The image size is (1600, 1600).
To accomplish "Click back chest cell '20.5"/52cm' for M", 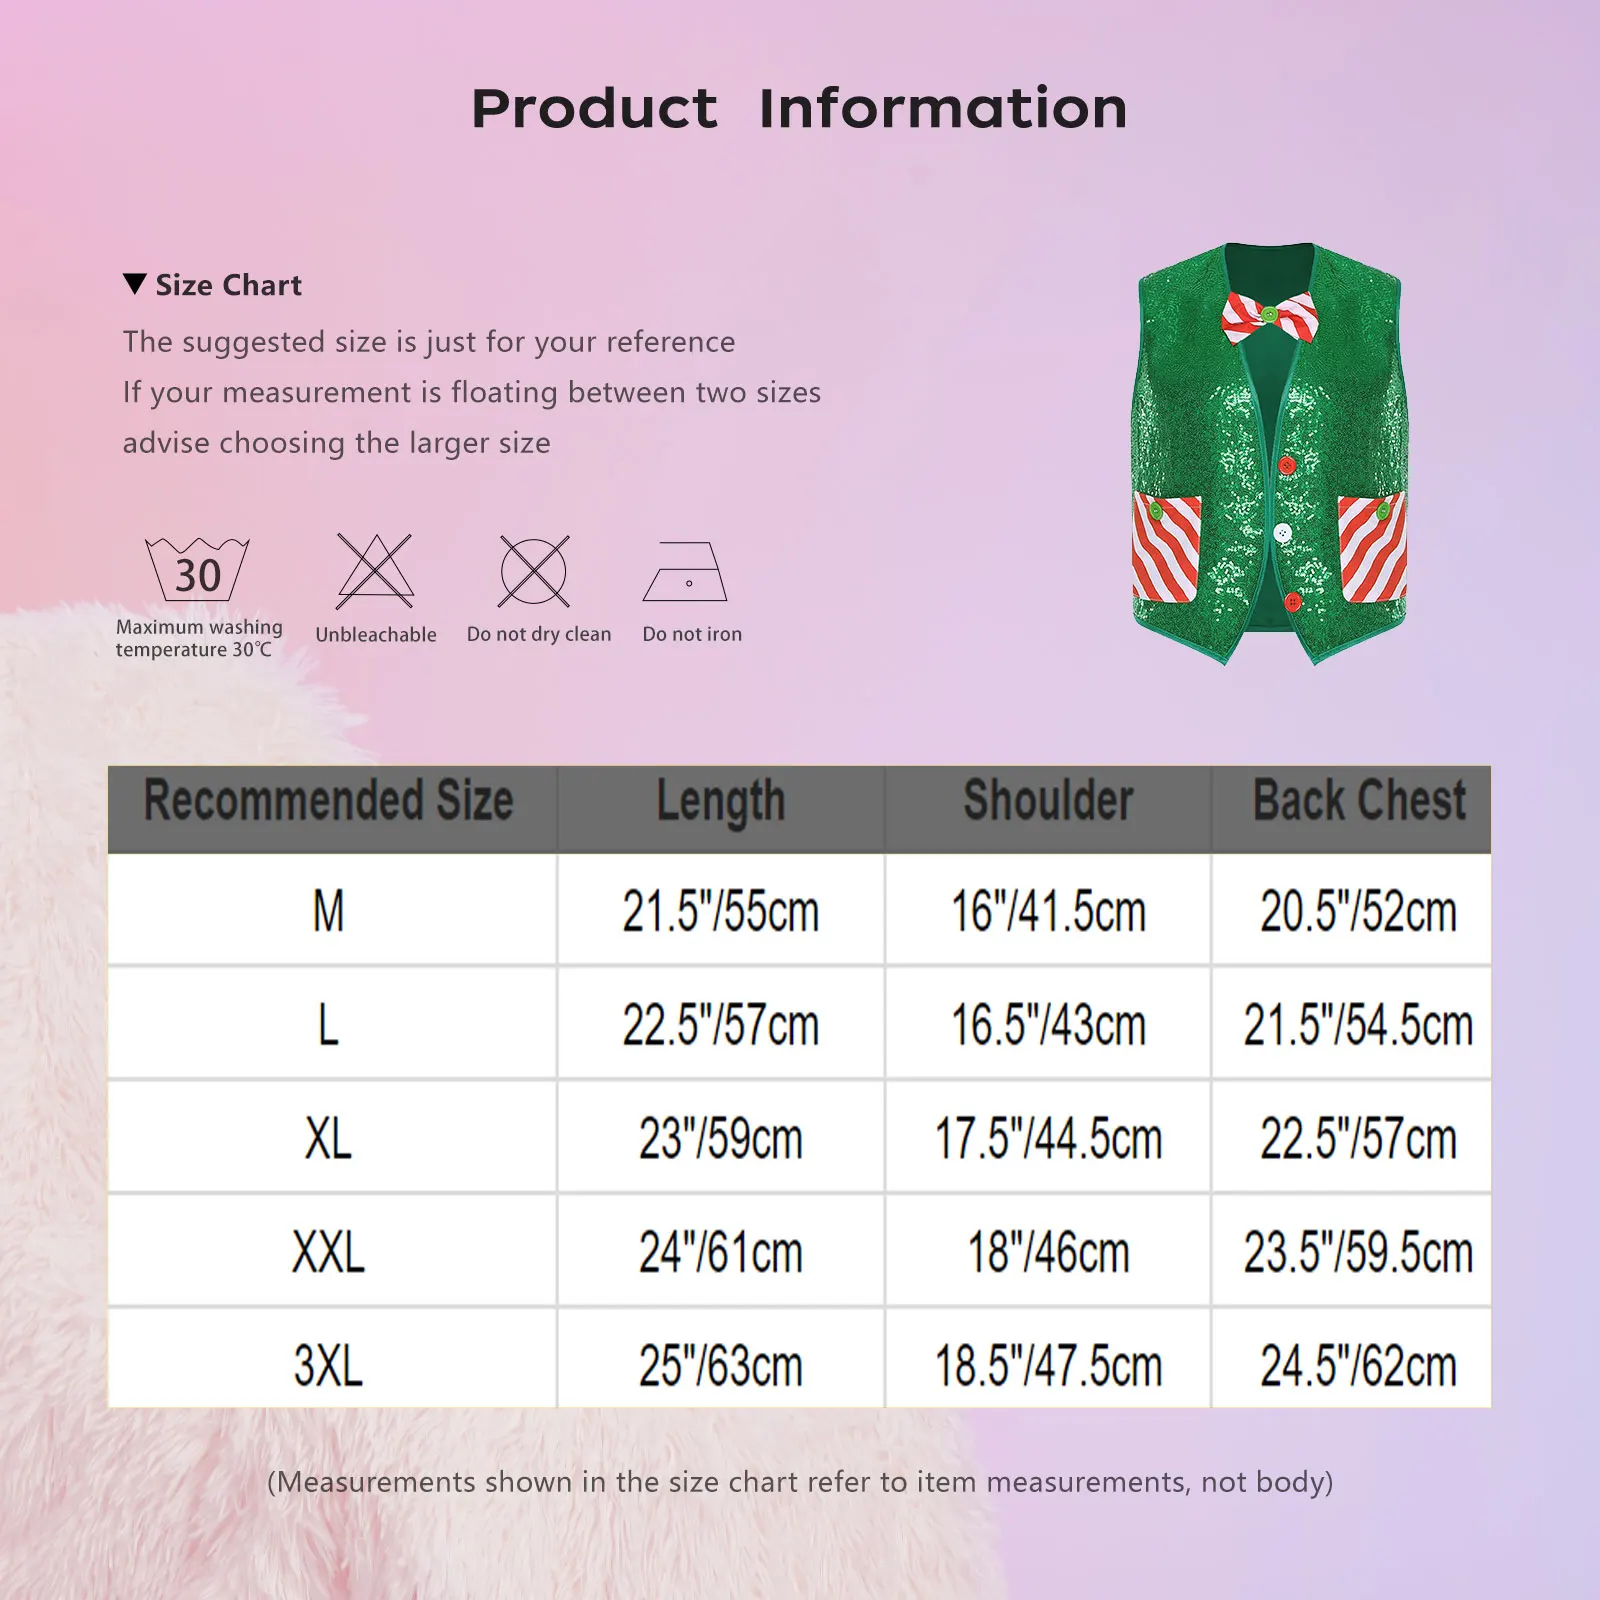I will [1351, 910].
